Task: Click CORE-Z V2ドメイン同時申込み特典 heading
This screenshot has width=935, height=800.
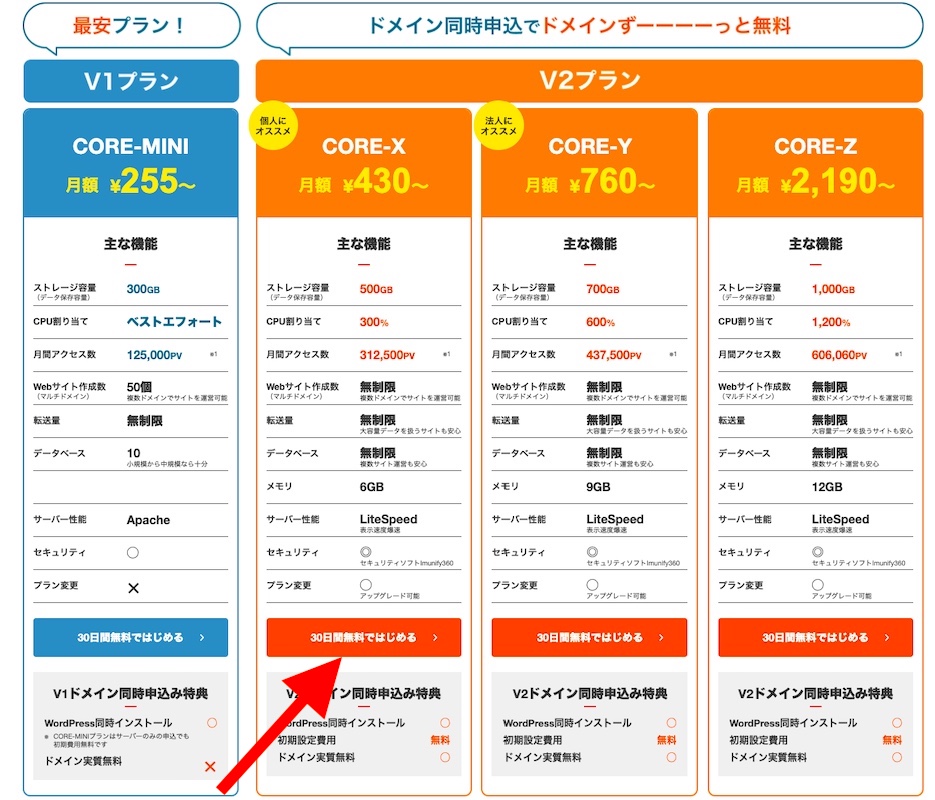Action: click(x=815, y=694)
